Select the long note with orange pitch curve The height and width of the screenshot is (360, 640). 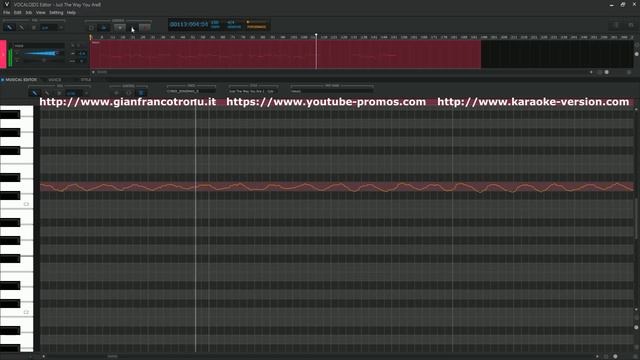337,187
